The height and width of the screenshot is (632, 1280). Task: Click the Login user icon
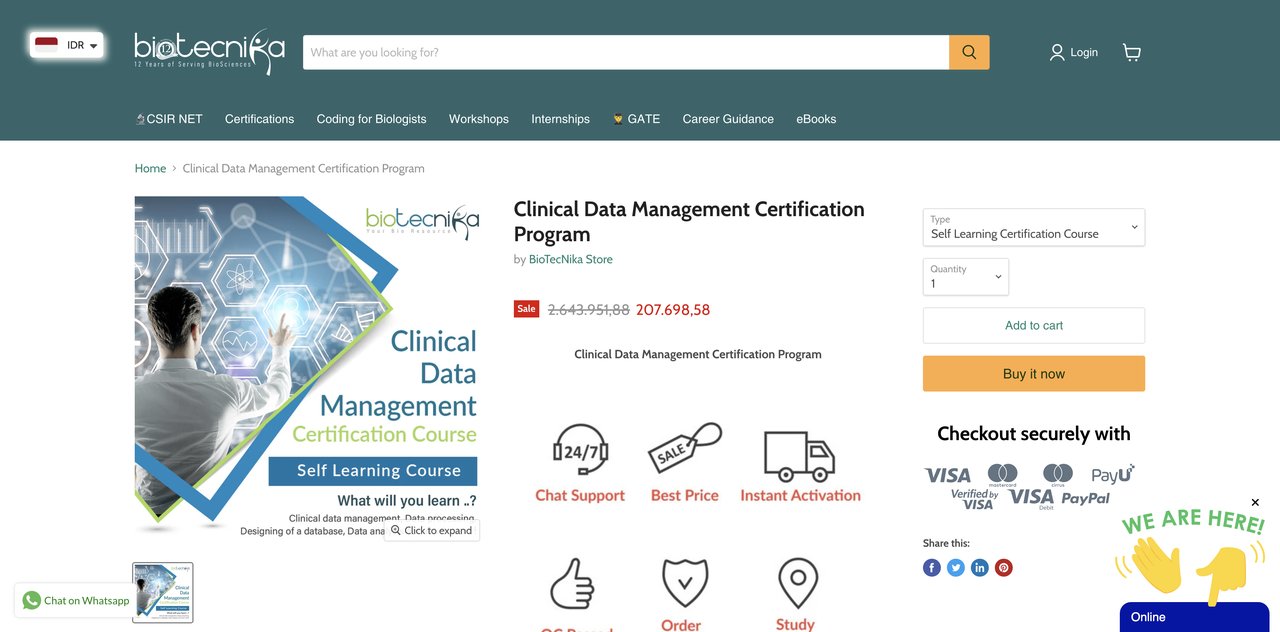(1057, 52)
